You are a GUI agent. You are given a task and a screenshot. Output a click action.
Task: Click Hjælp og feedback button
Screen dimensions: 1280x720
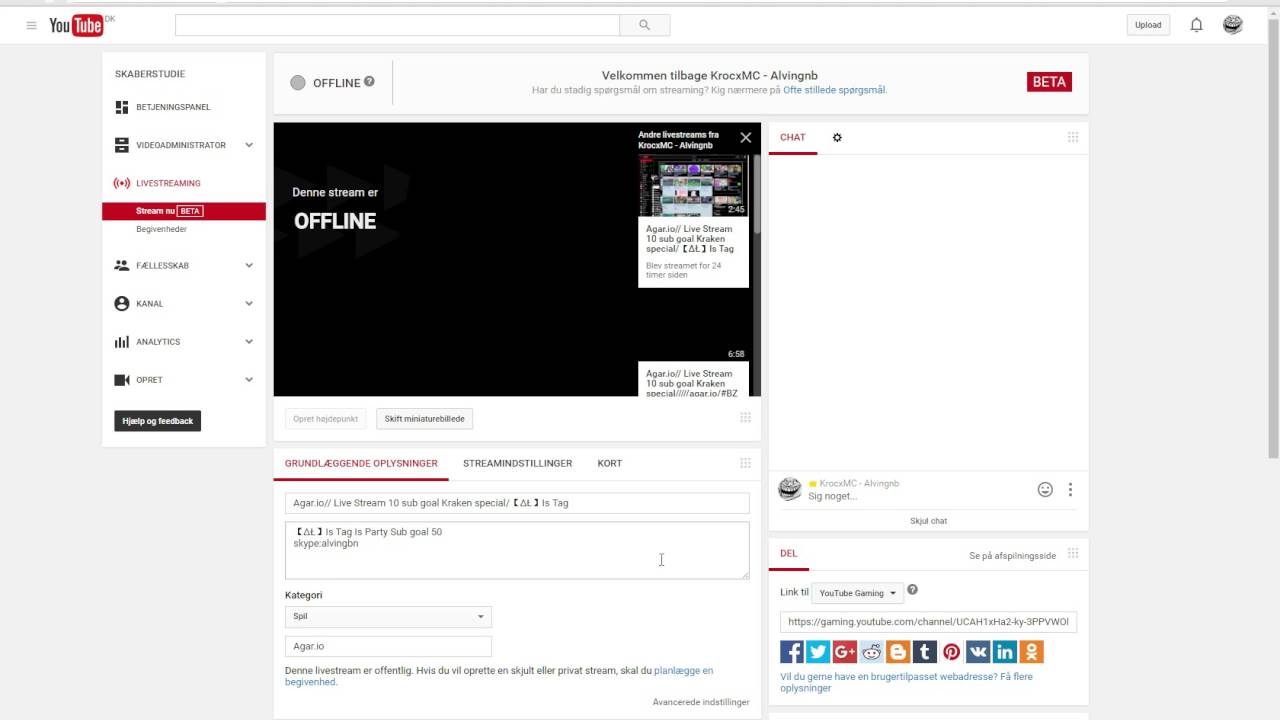tap(158, 421)
